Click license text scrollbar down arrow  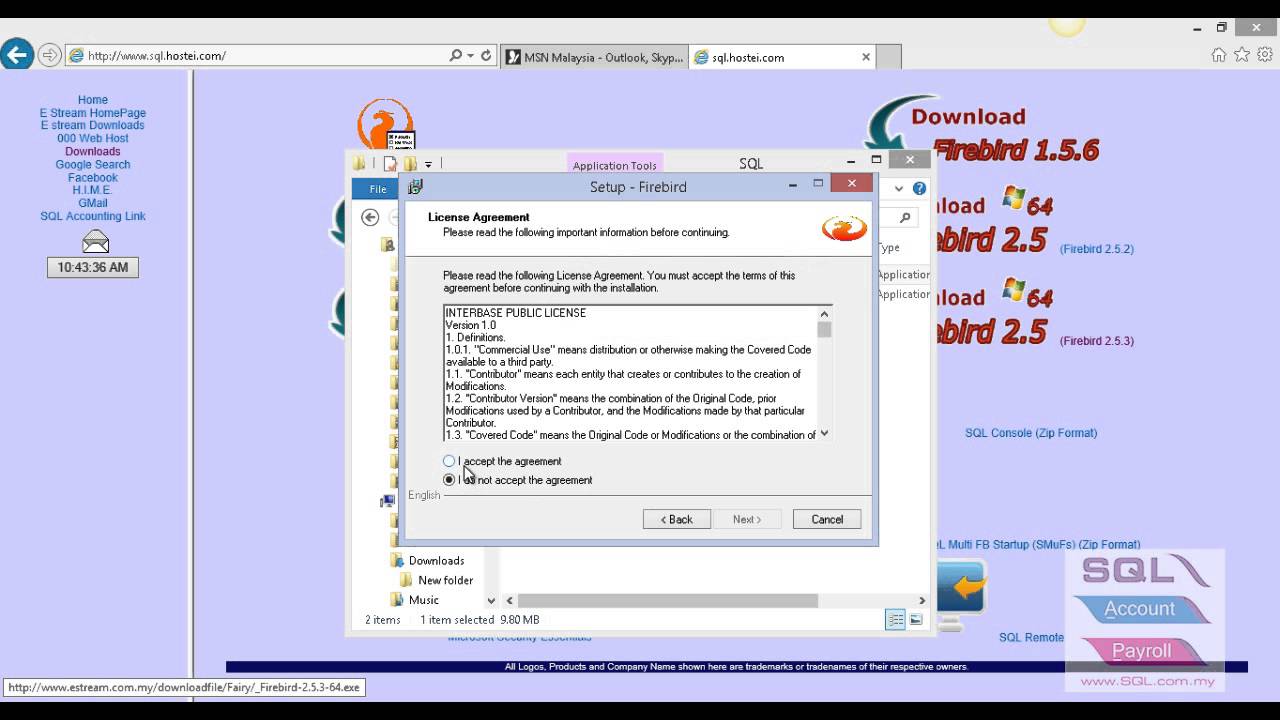(x=824, y=433)
